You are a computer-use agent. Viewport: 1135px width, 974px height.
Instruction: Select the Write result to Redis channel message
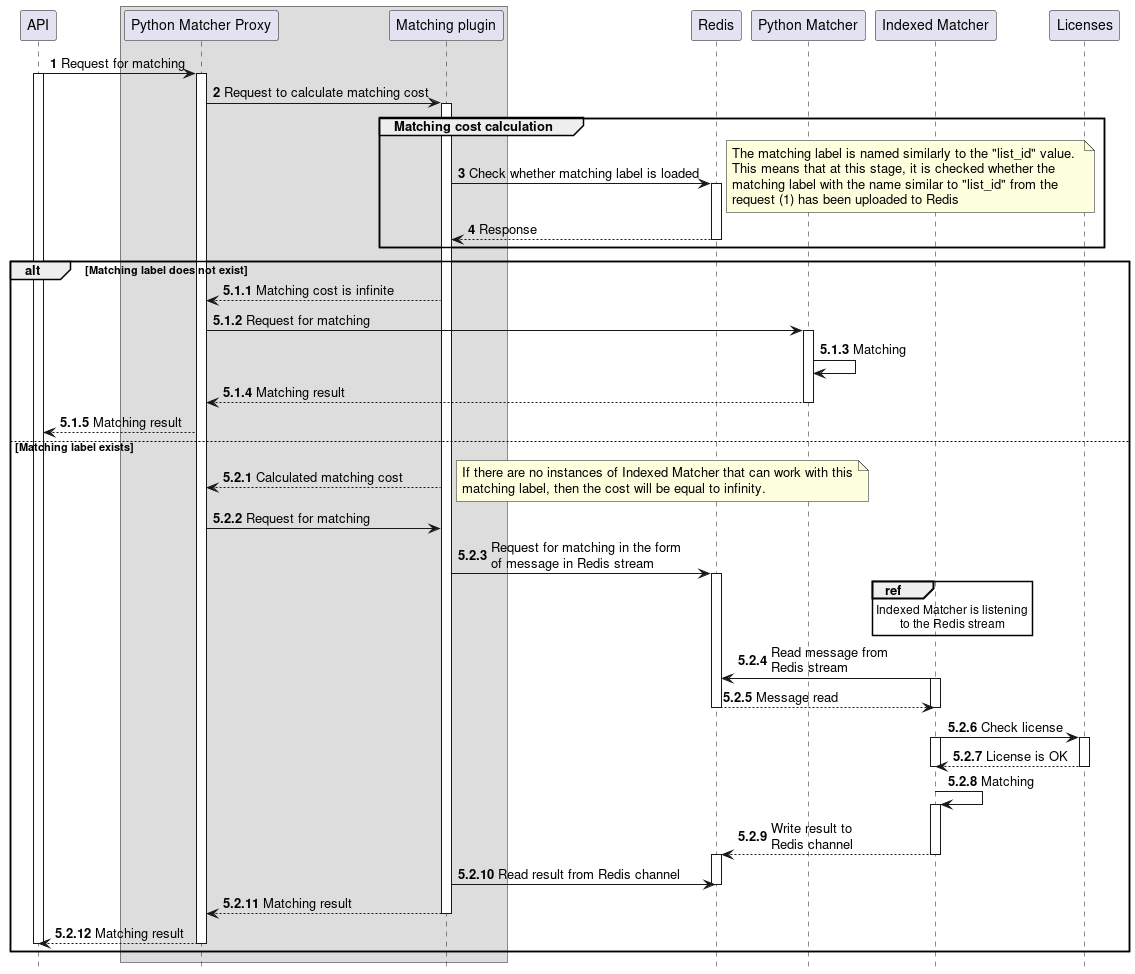pos(812,836)
